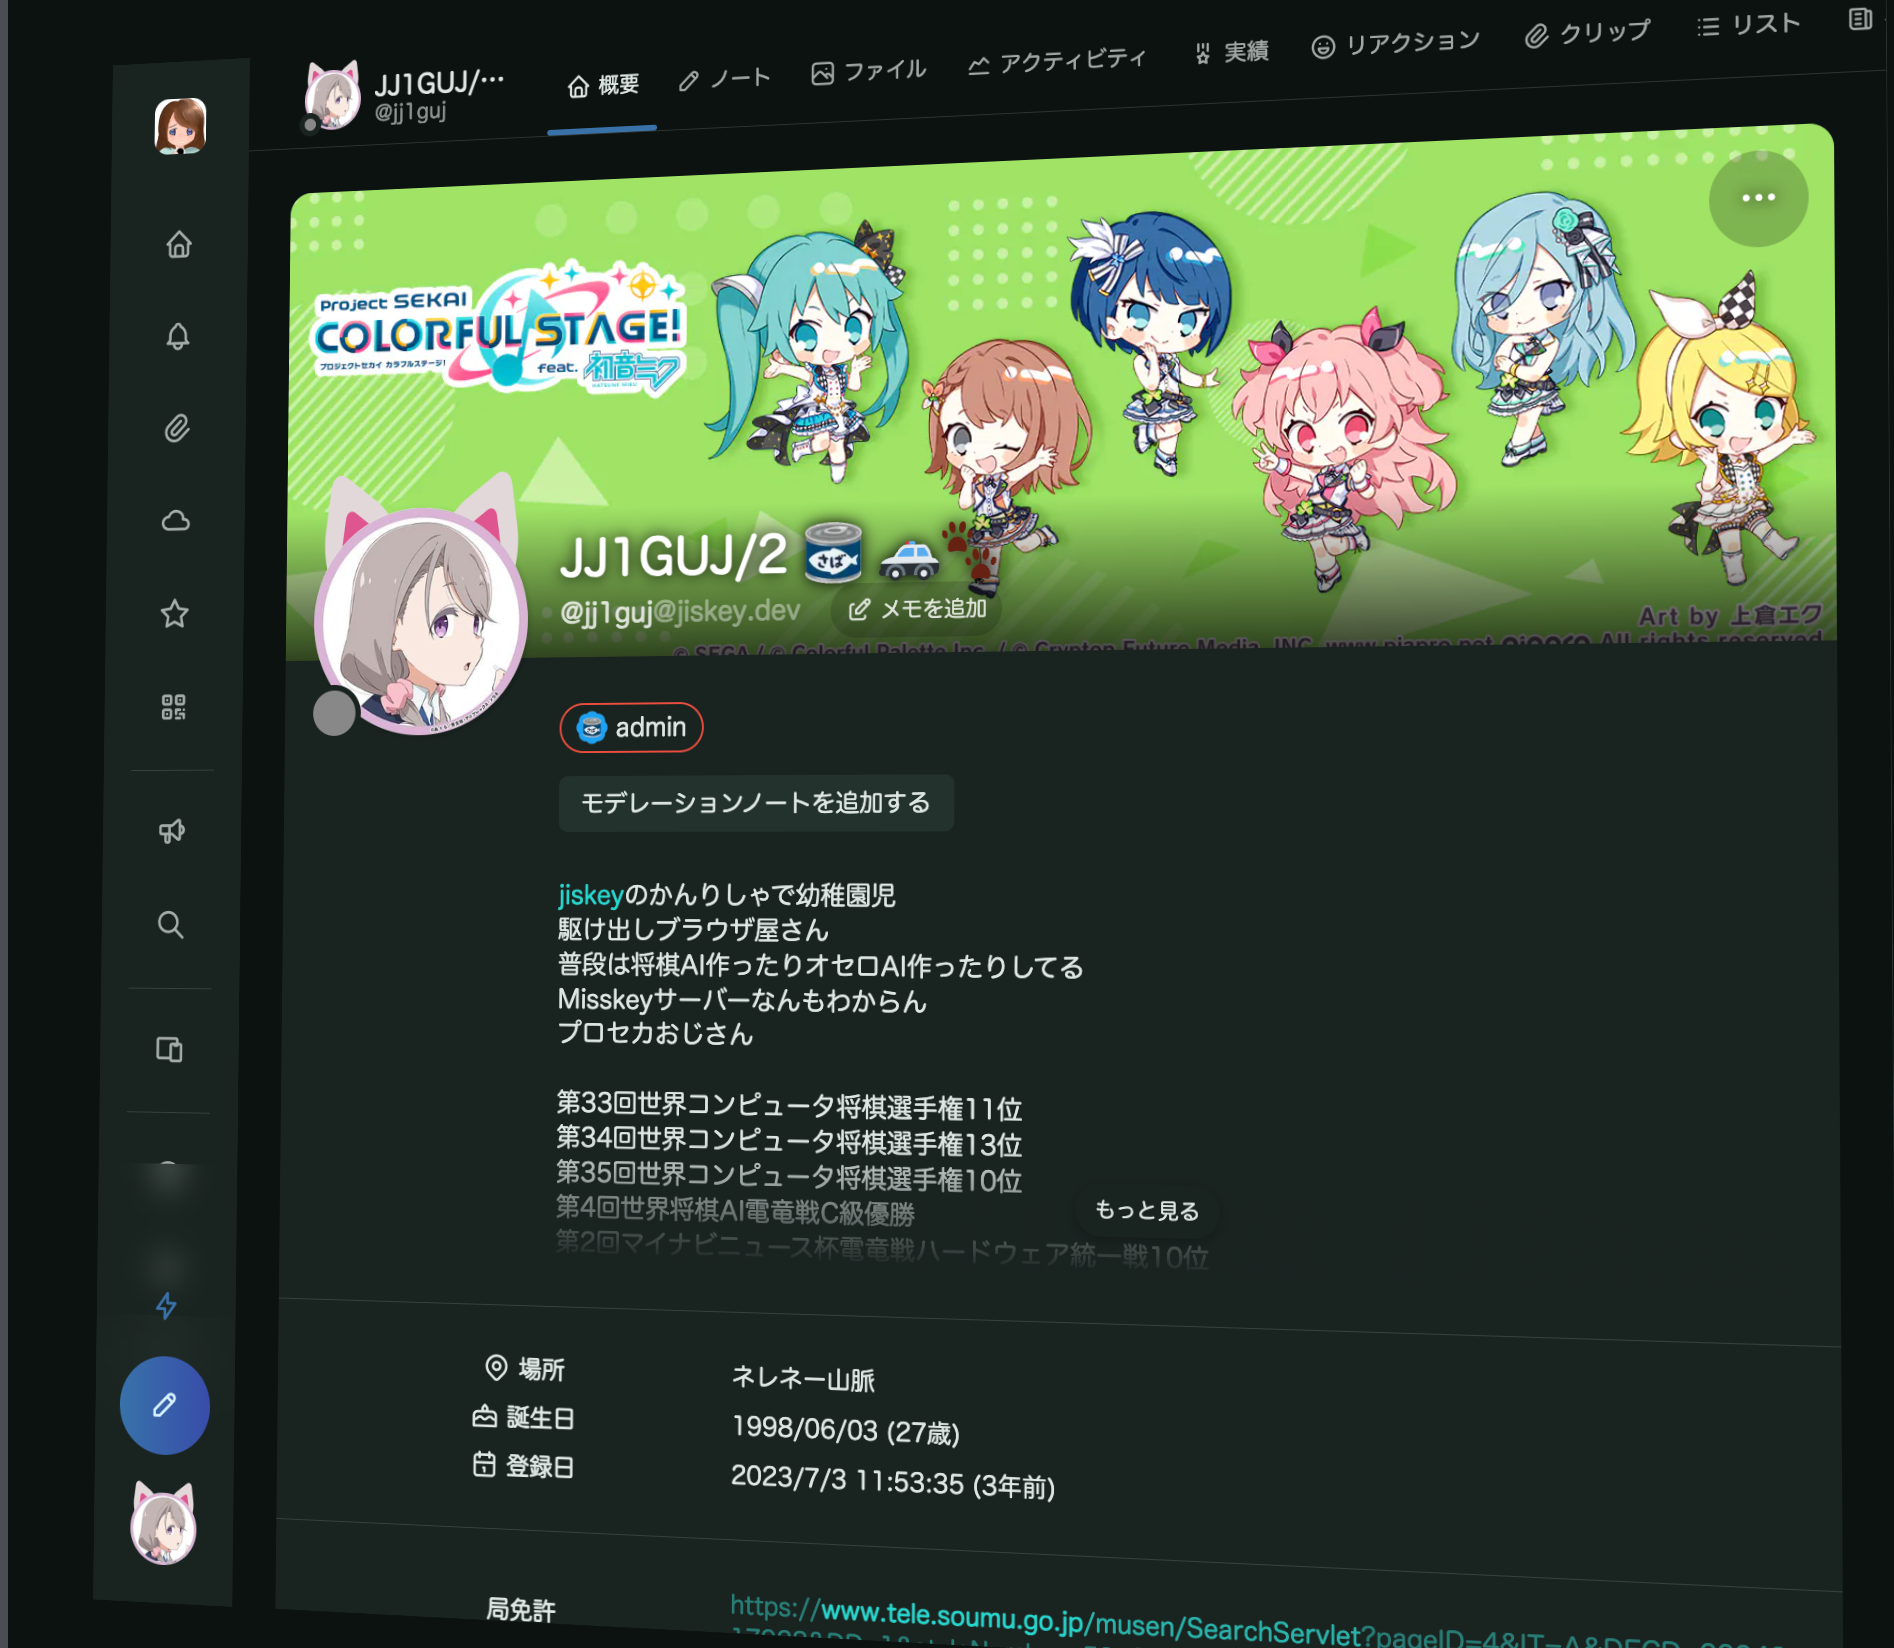
Task: Open the QR code icon in the sidebar
Action: [174, 708]
